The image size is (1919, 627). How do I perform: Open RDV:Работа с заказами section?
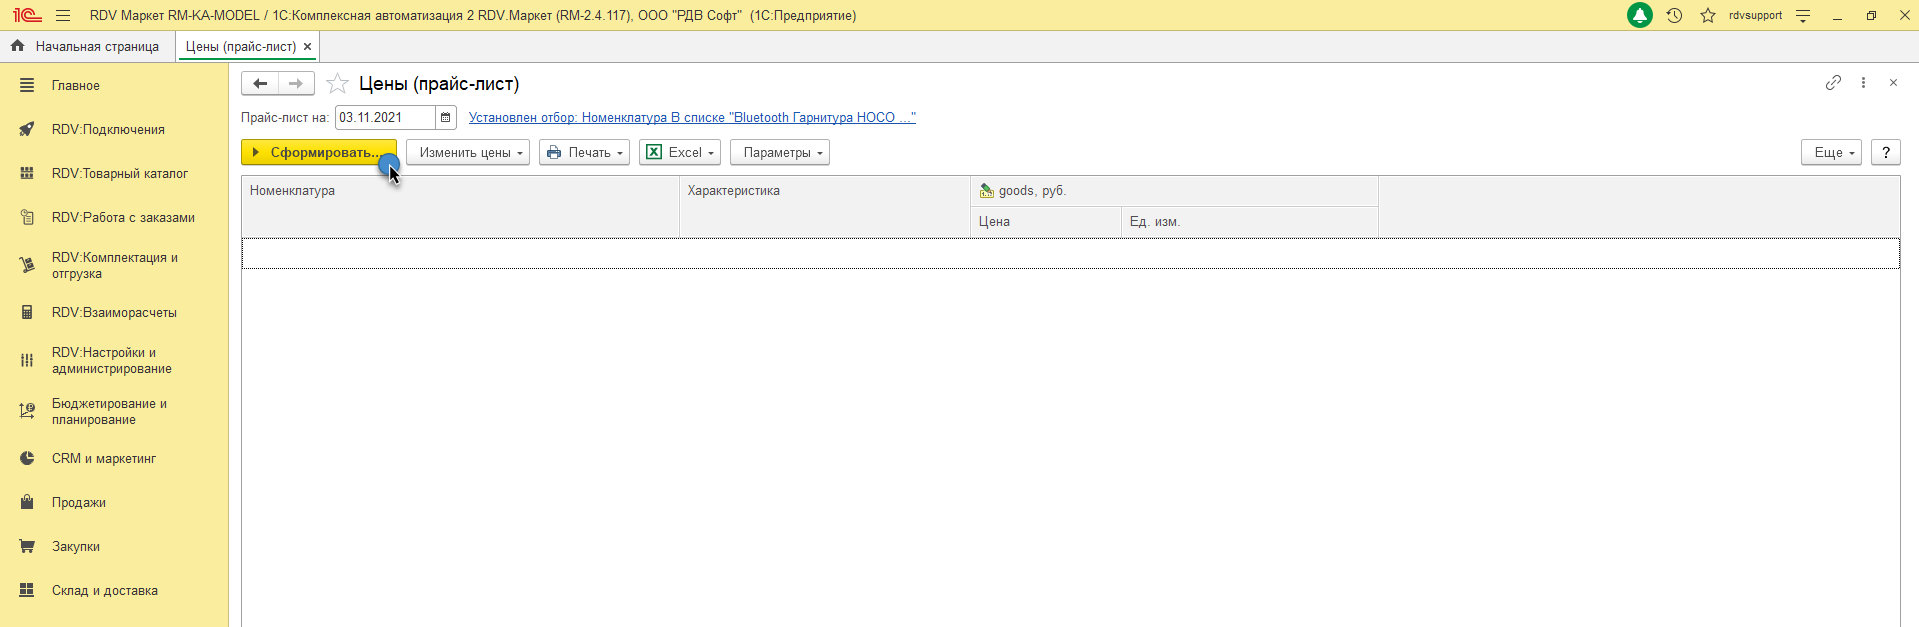click(x=114, y=217)
